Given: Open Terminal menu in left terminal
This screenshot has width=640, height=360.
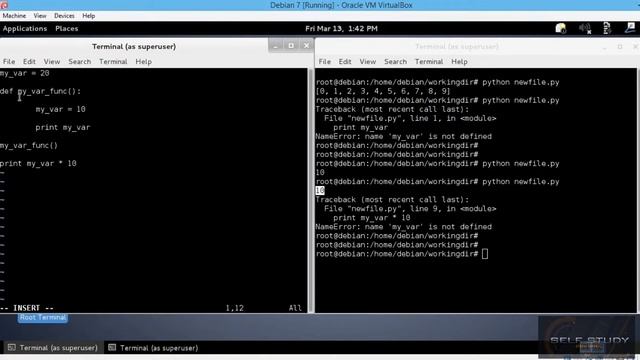Looking at the screenshot, I should click(113, 62).
